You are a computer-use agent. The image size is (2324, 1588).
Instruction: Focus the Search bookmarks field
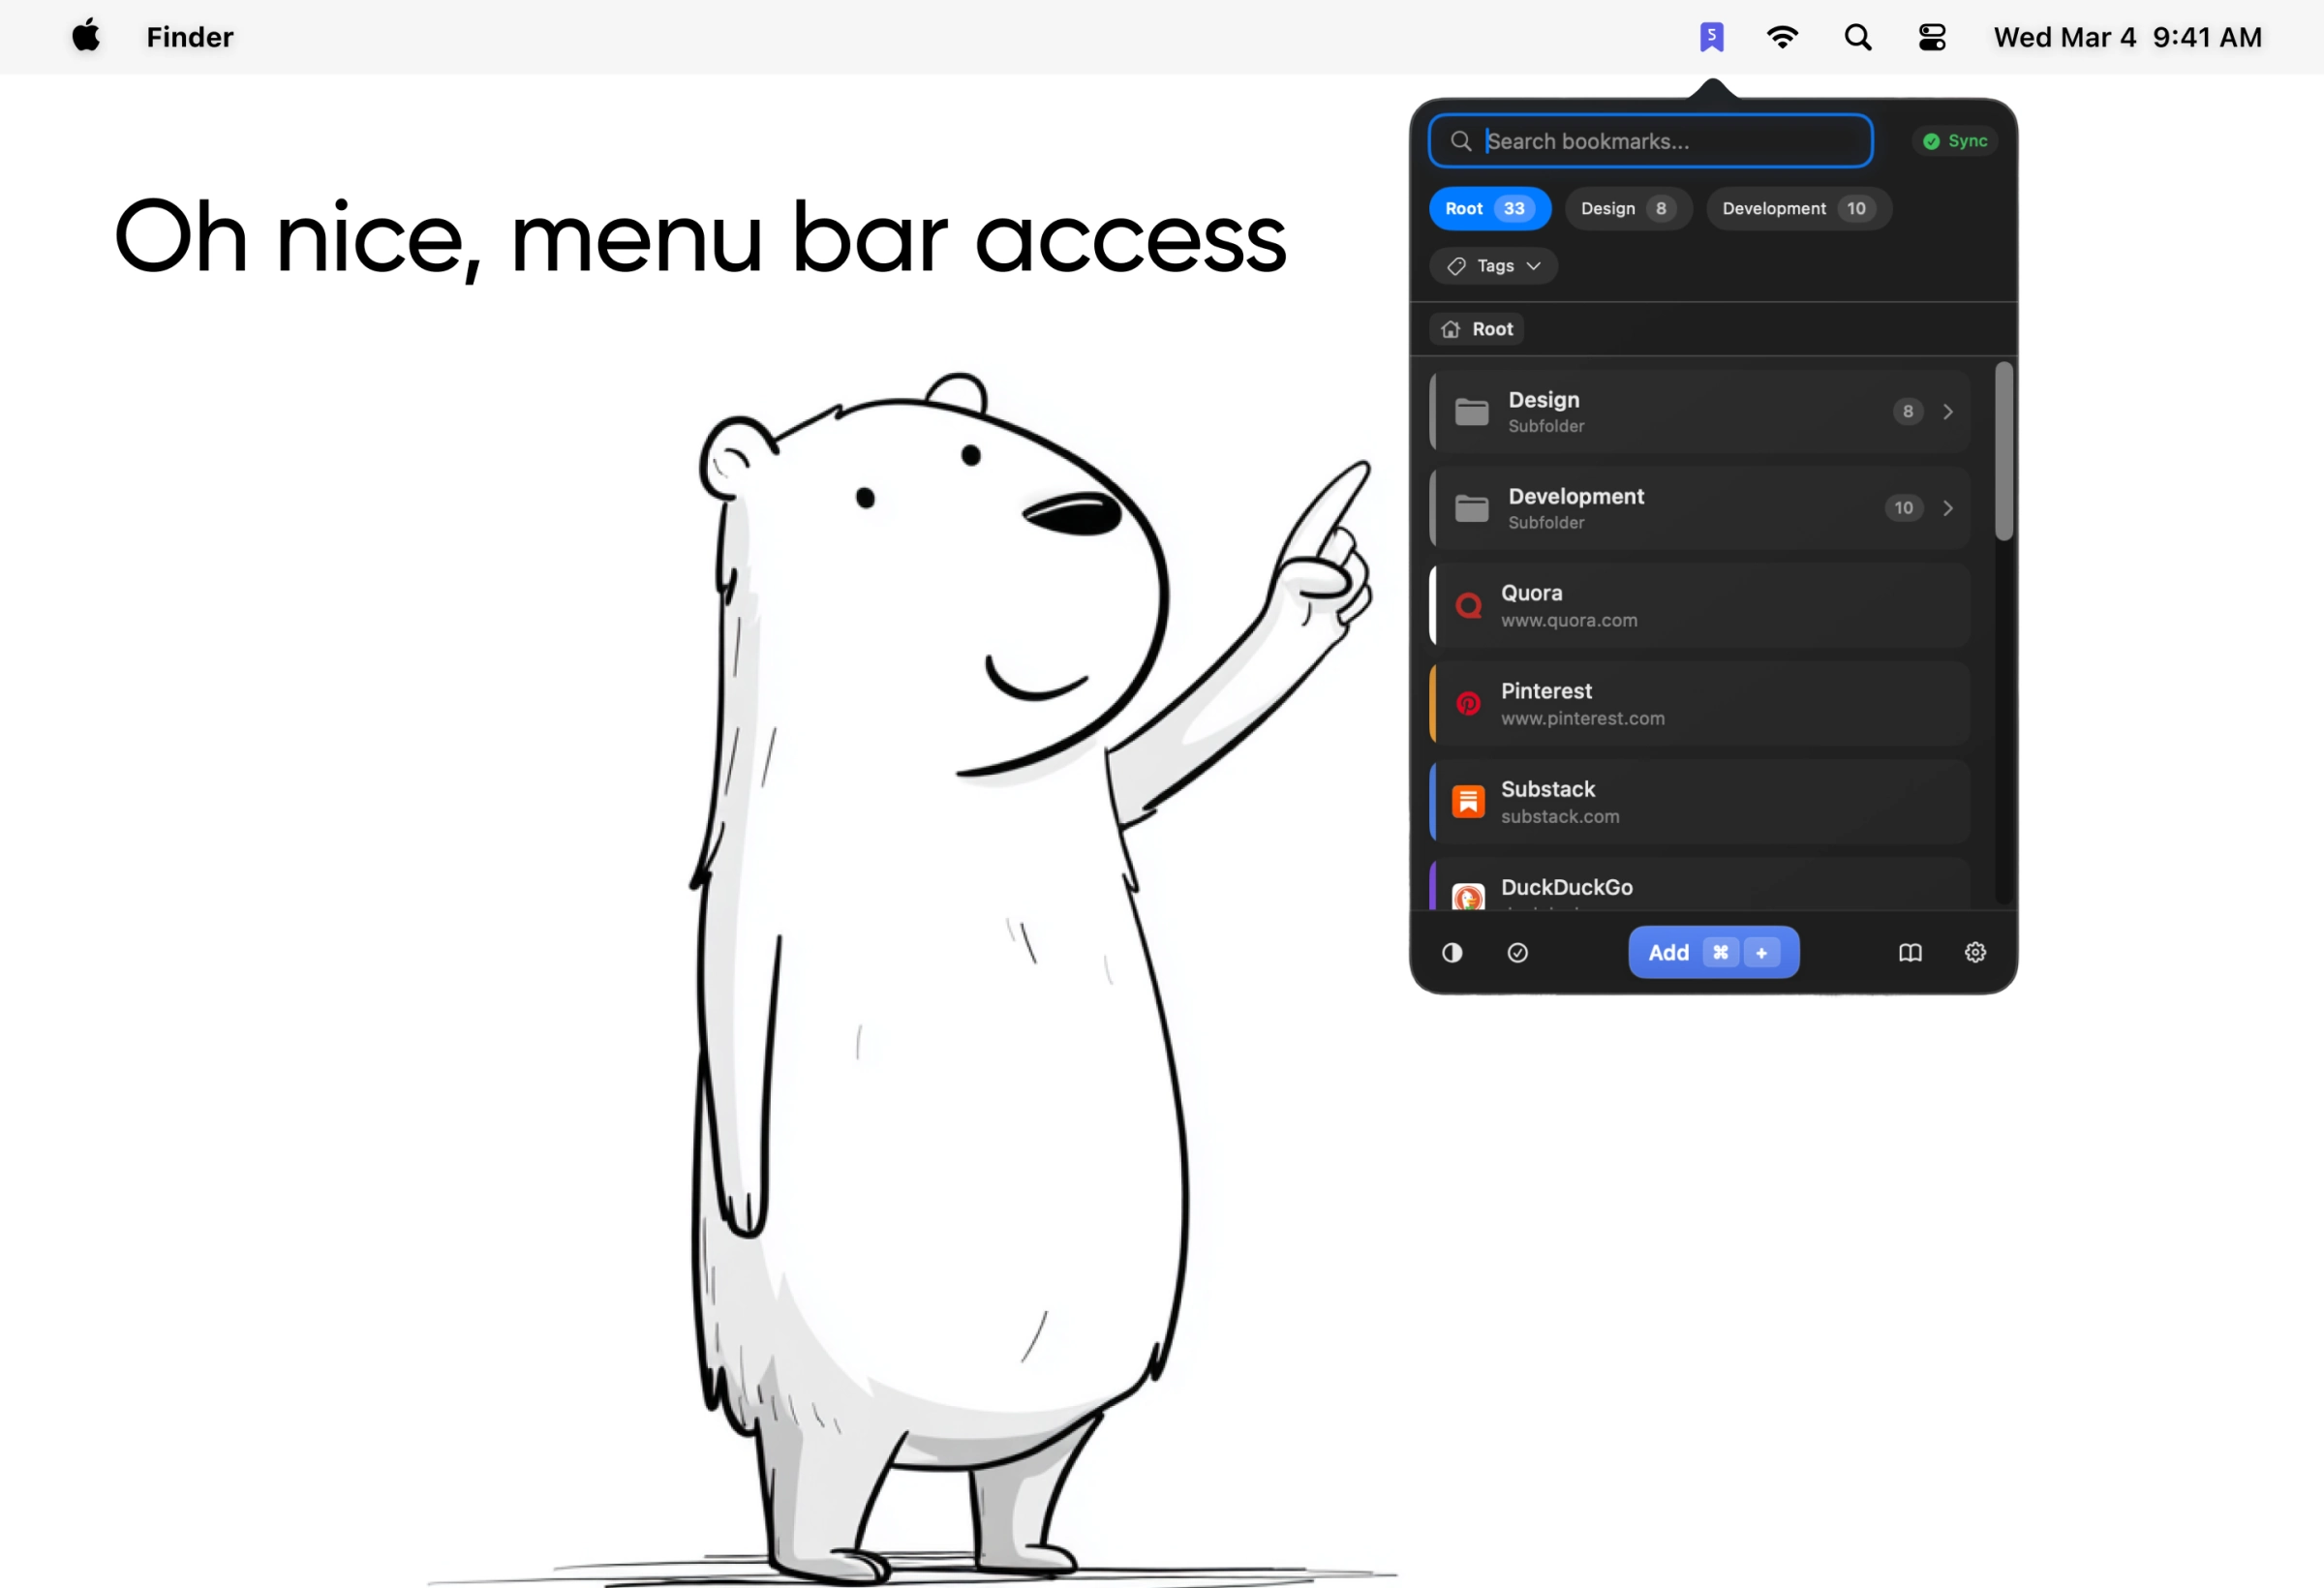click(x=1650, y=141)
